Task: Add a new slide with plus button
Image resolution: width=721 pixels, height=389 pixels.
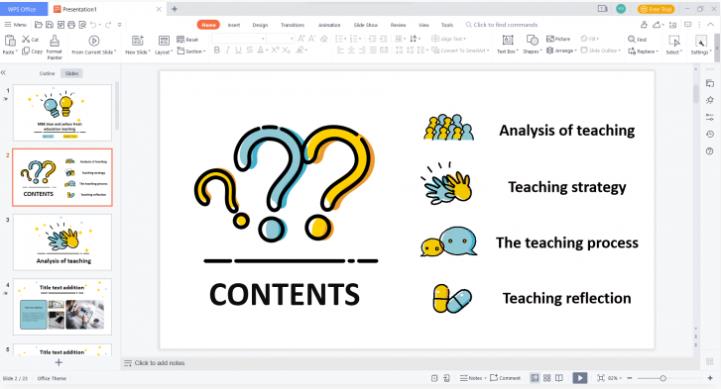Action: pos(58,363)
